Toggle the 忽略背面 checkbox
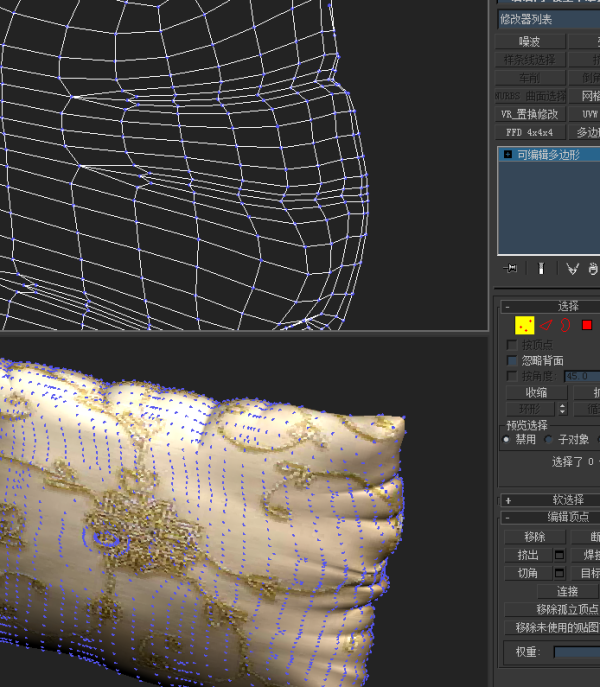This screenshot has height=687, width=600. [511, 361]
